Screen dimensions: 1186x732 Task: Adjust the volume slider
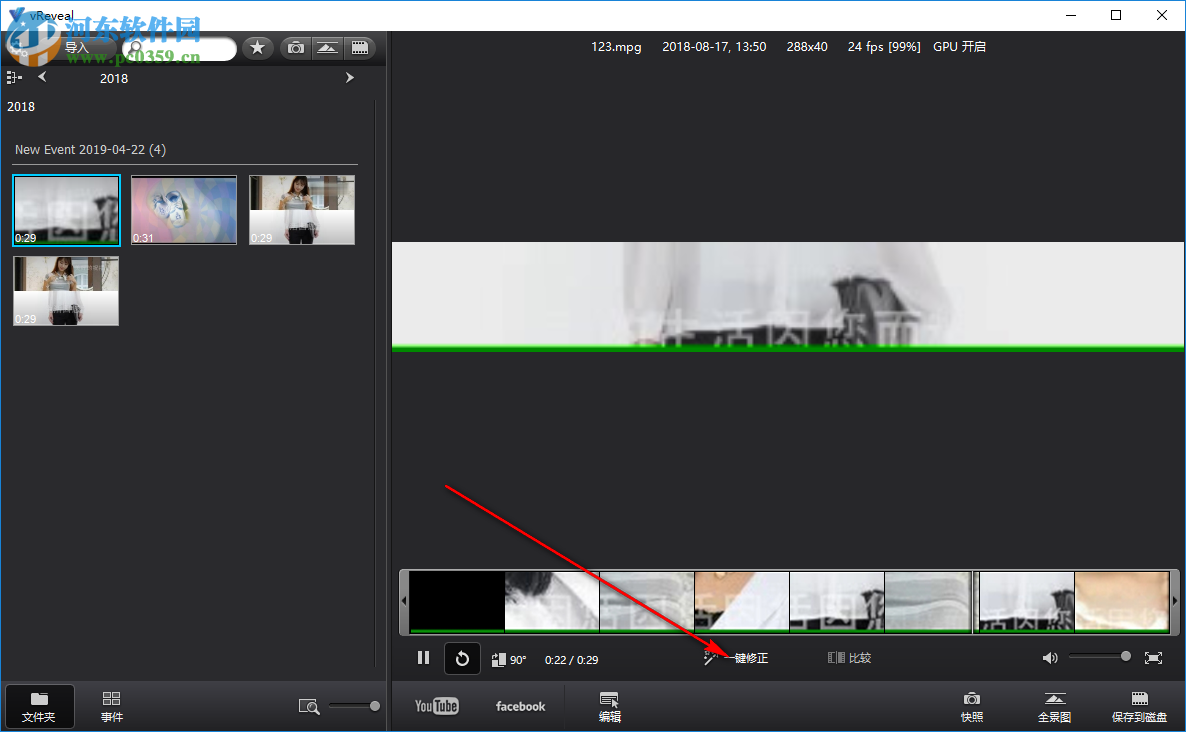click(1100, 656)
